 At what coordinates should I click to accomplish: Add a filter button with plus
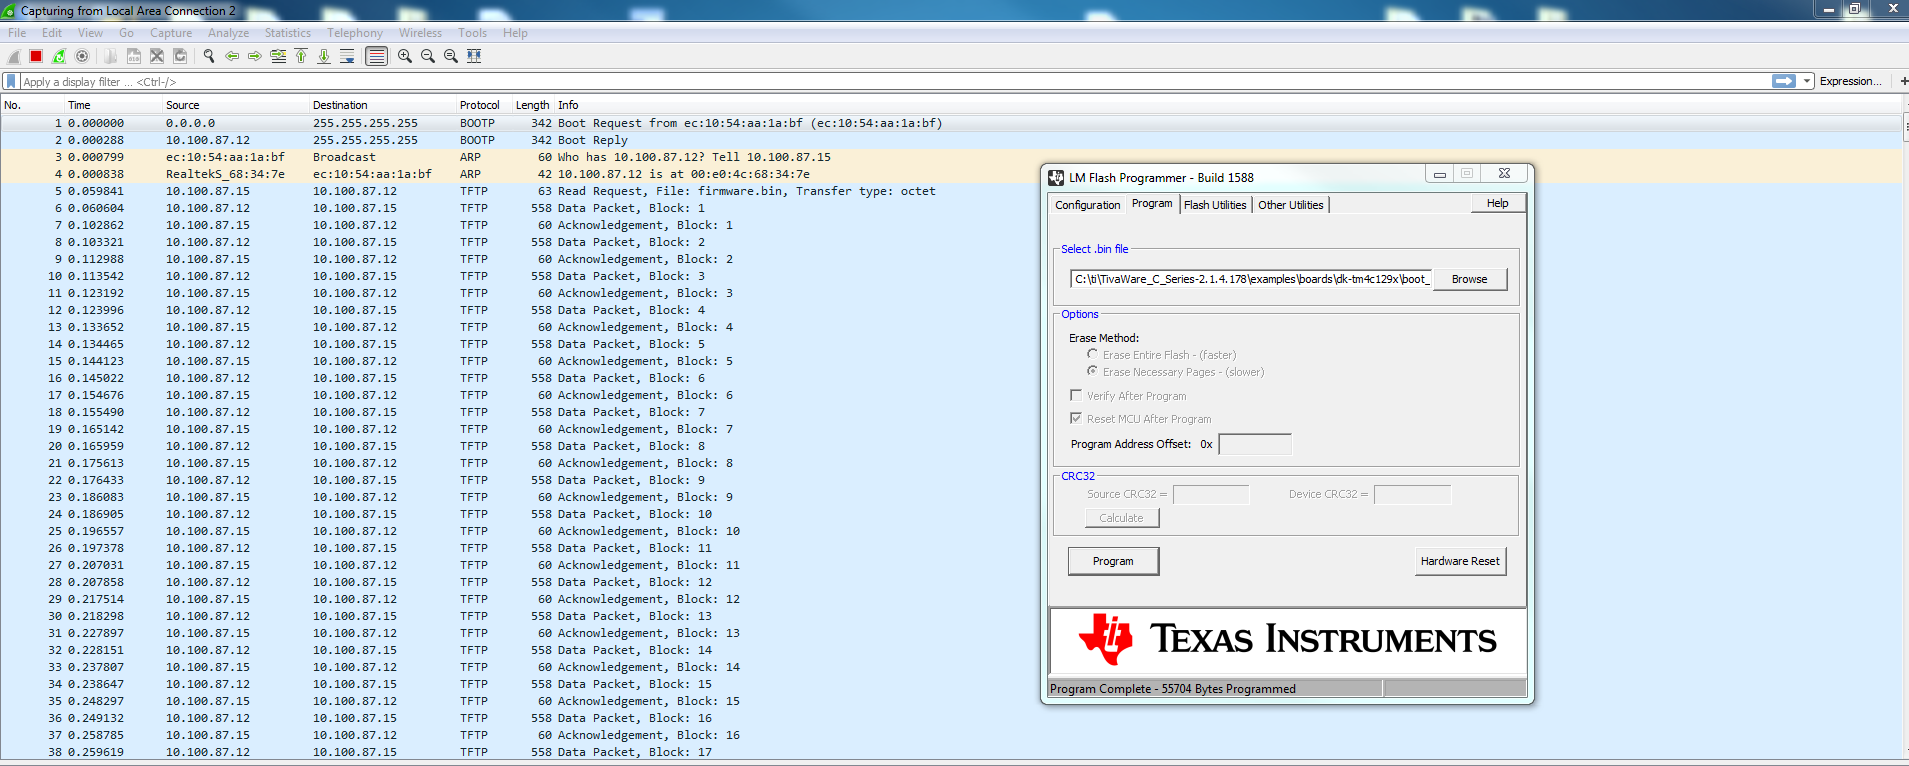point(1903,81)
